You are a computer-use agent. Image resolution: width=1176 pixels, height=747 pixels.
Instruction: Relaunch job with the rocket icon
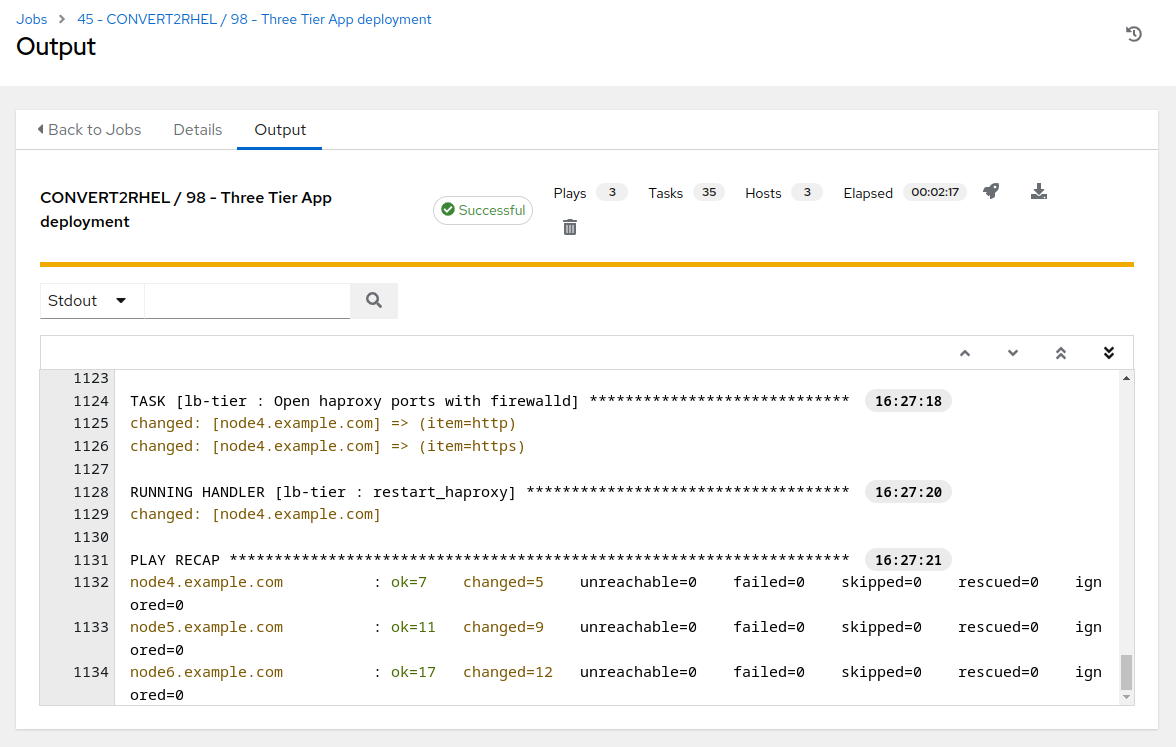click(x=990, y=191)
